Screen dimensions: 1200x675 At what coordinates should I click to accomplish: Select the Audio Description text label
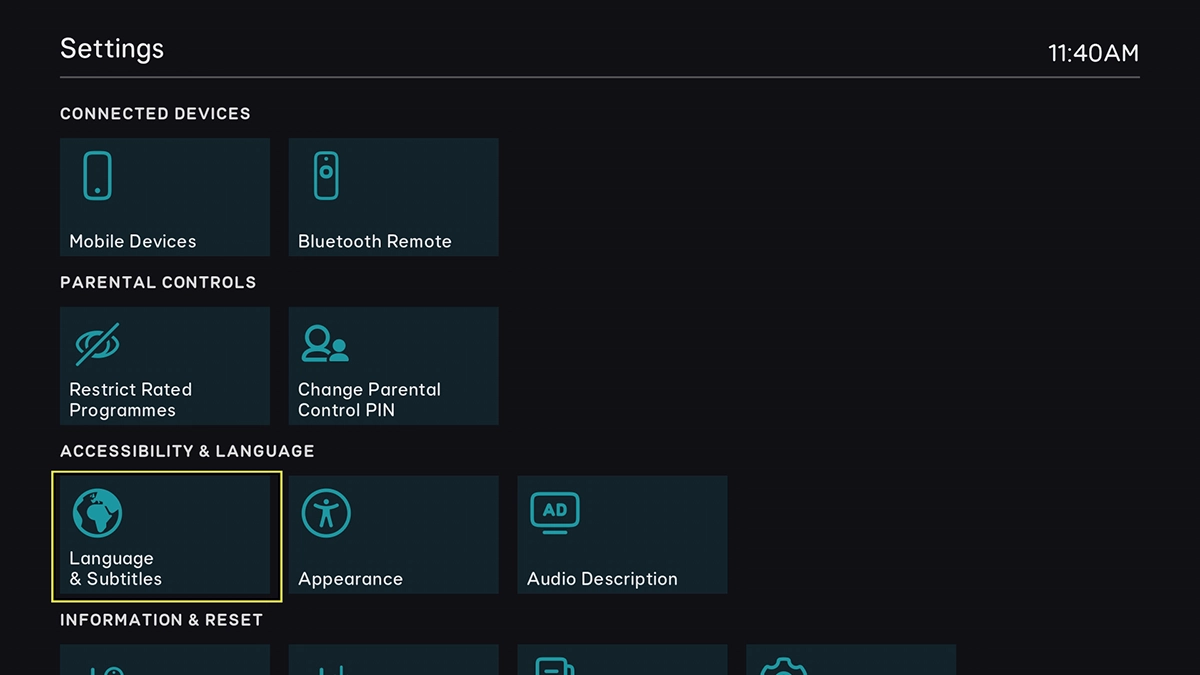[x=602, y=579]
